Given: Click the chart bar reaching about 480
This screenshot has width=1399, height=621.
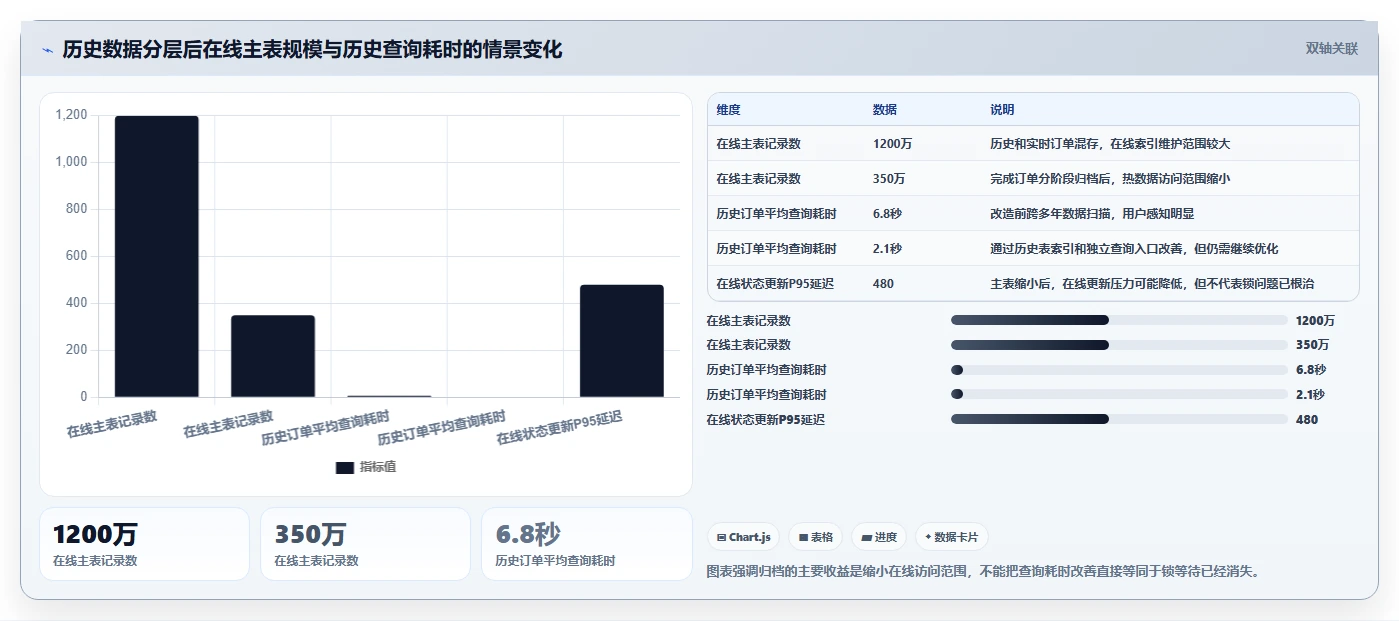Looking at the screenshot, I should (621, 341).
